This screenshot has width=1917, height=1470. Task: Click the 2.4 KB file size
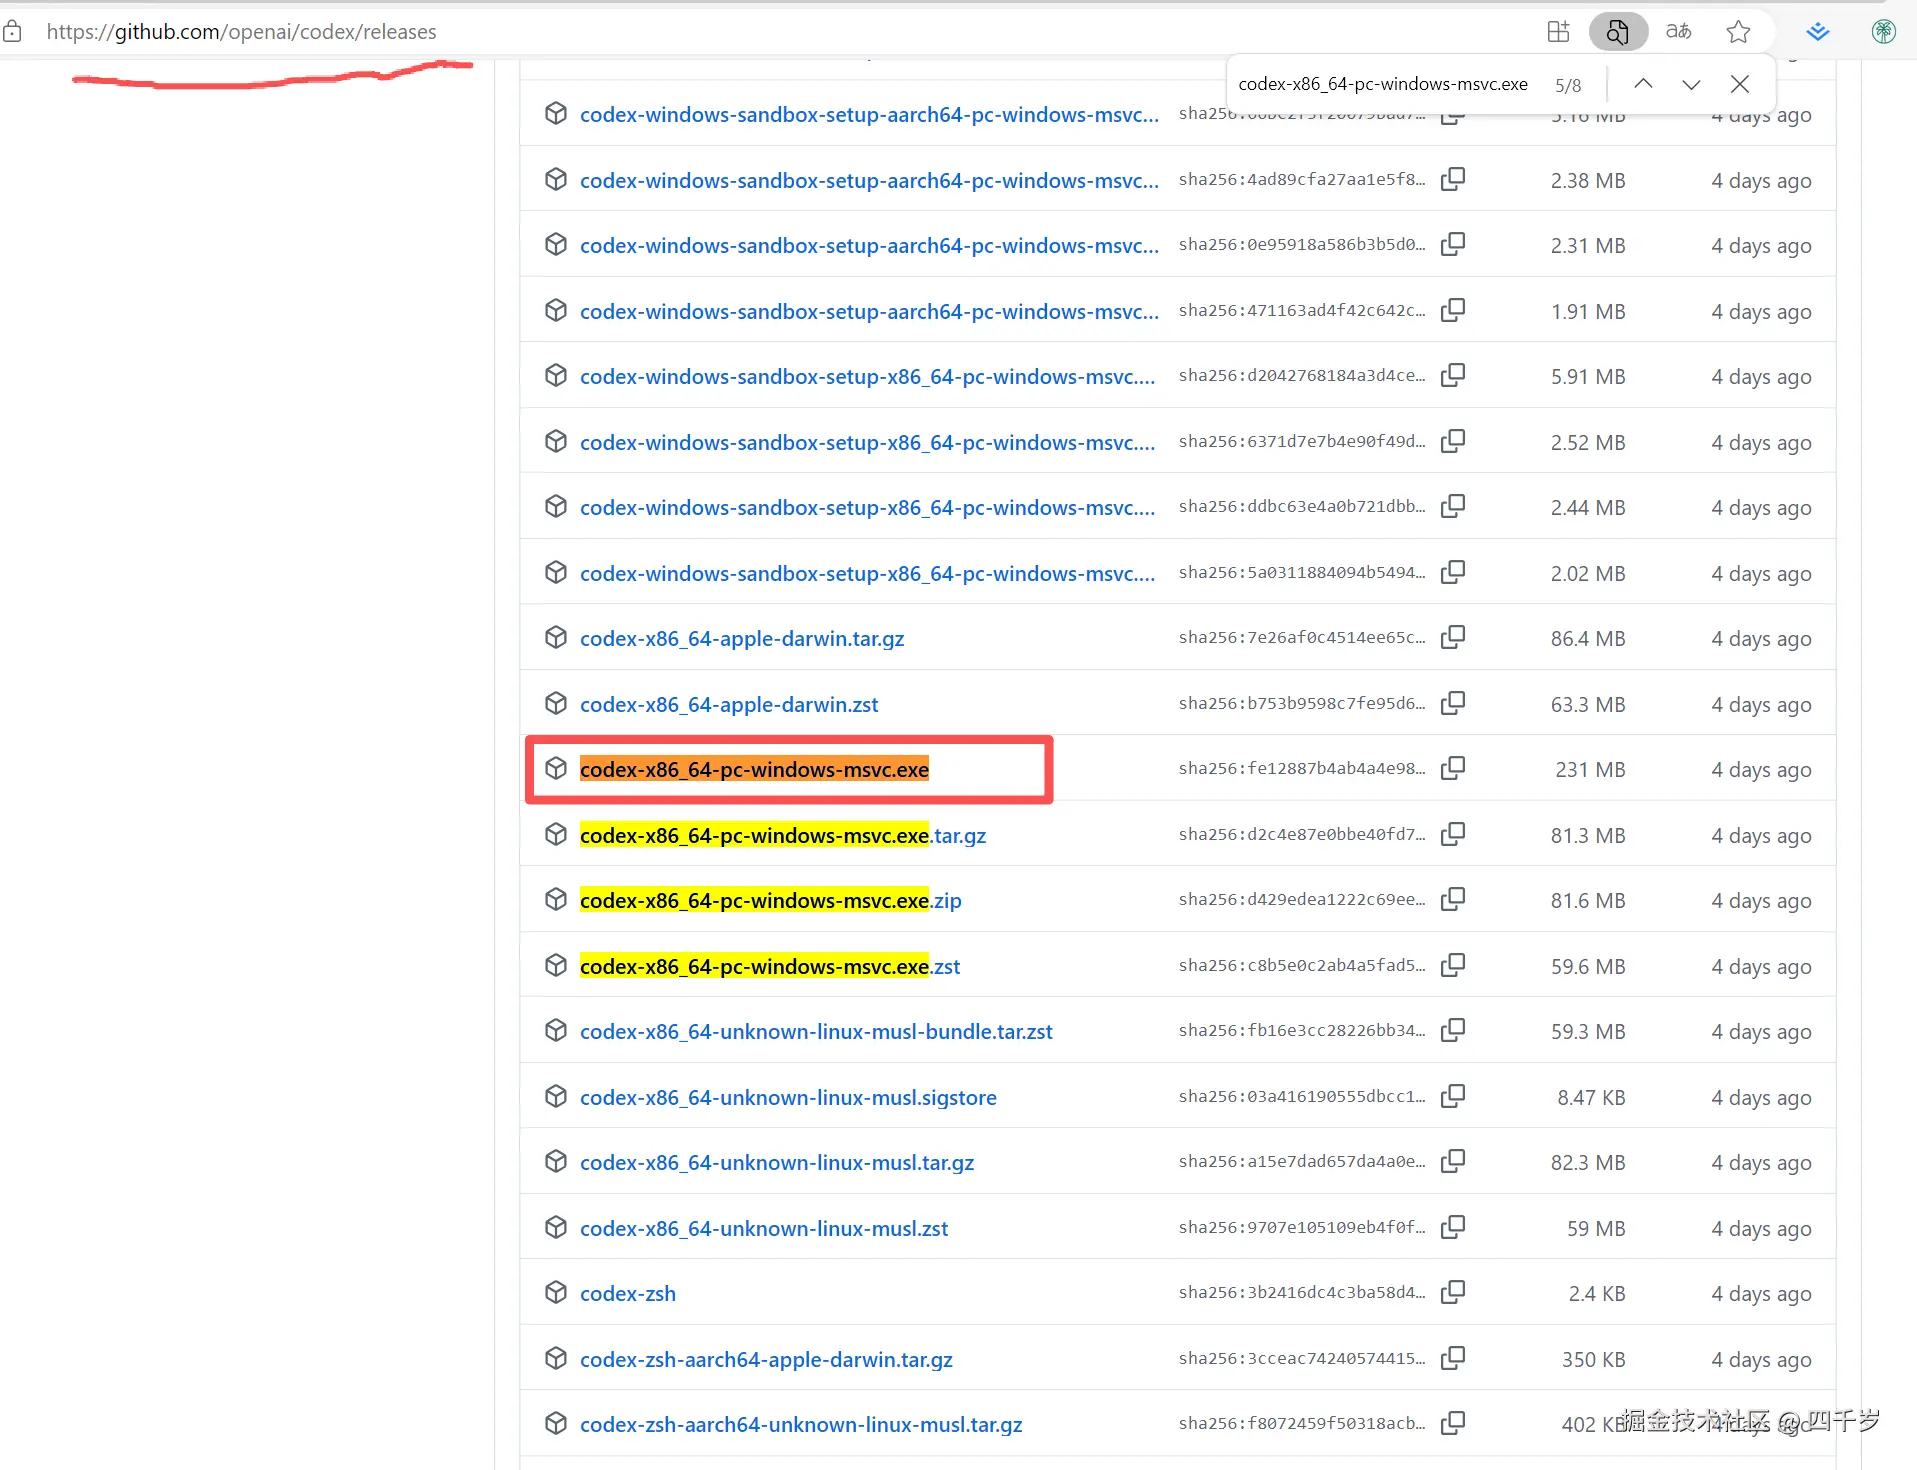tap(1597, 1293)
